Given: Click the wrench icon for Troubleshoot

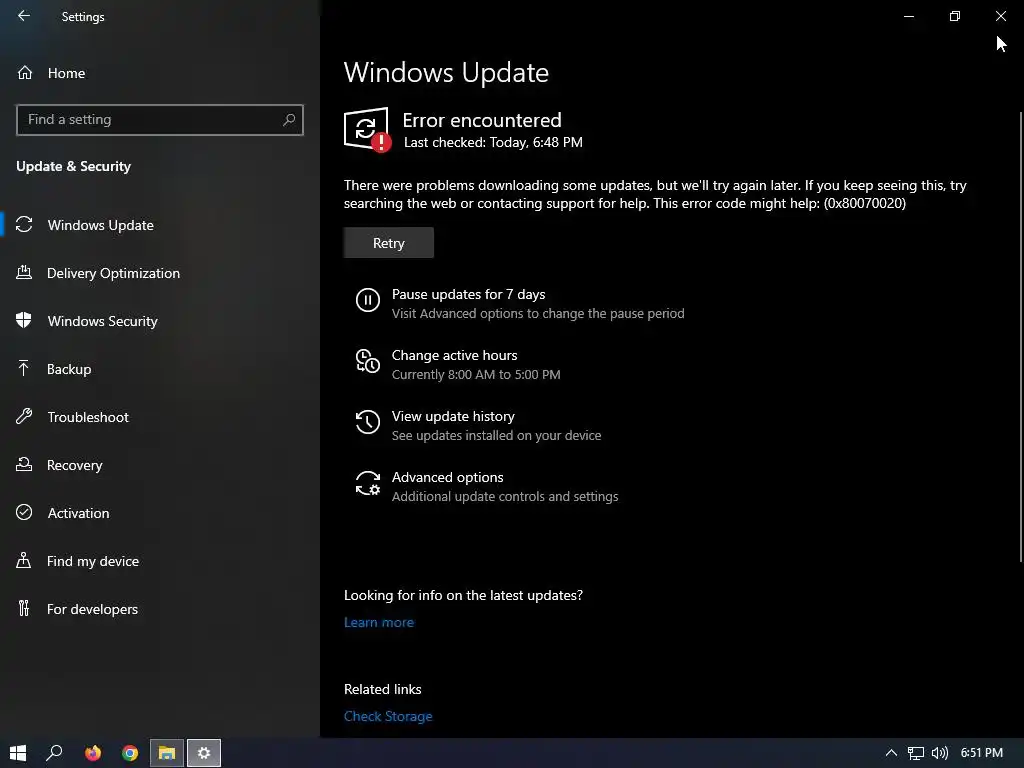Looking at the screenshot, I should tap(24, 416).
